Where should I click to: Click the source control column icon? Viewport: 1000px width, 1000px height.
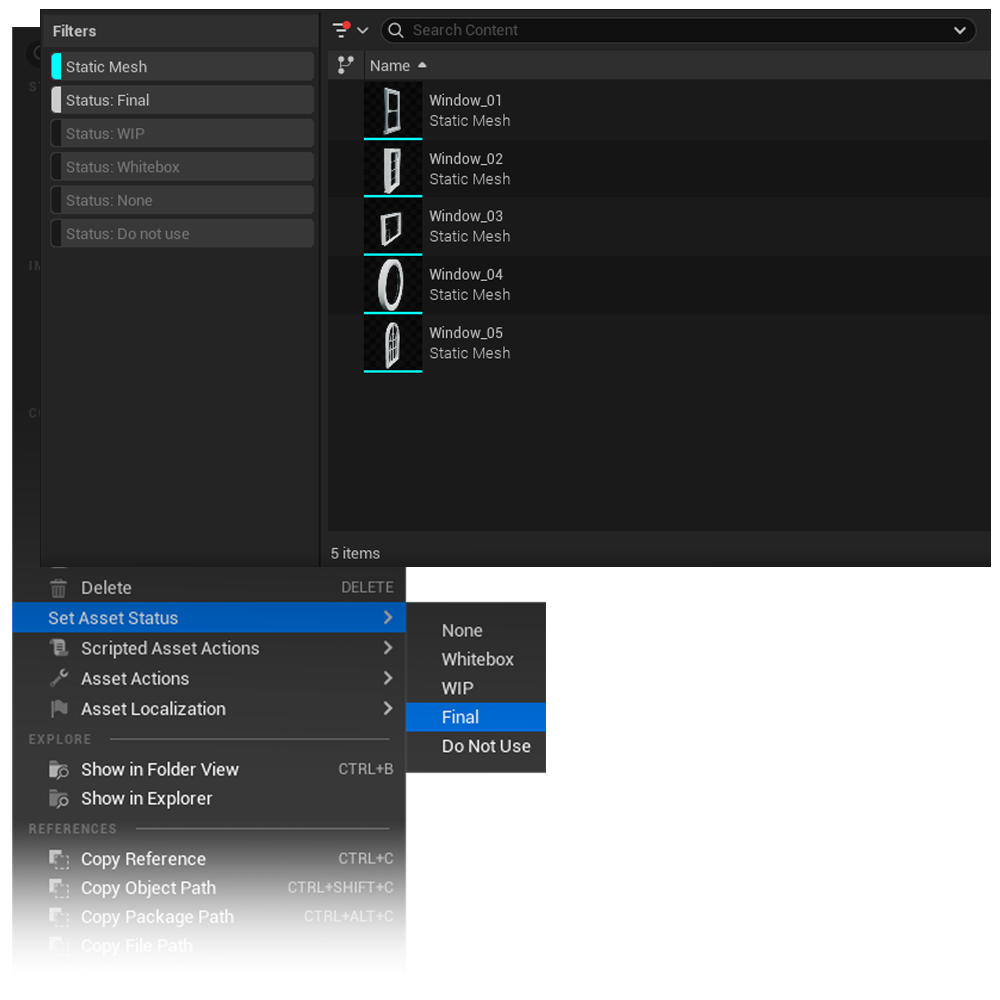coord(346,65)
